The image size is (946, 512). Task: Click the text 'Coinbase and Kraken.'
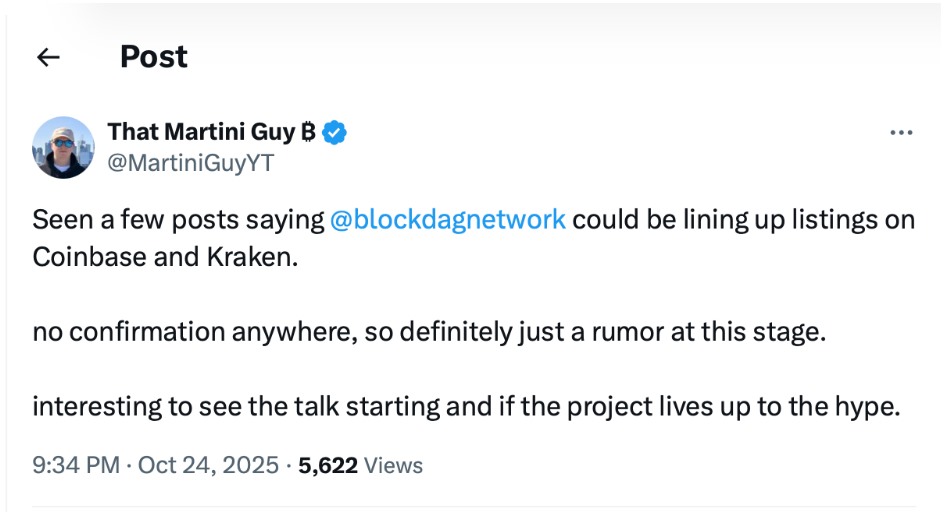coord(166,256)
